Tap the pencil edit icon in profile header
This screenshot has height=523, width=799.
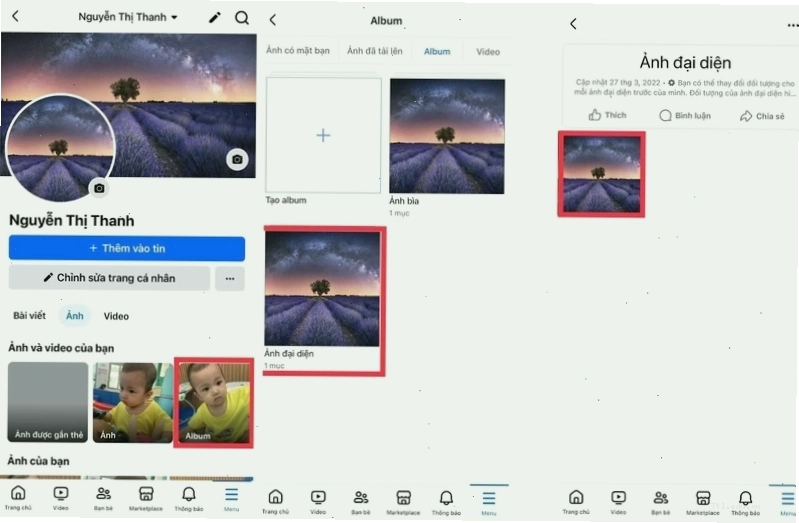(x=215, y=17)
